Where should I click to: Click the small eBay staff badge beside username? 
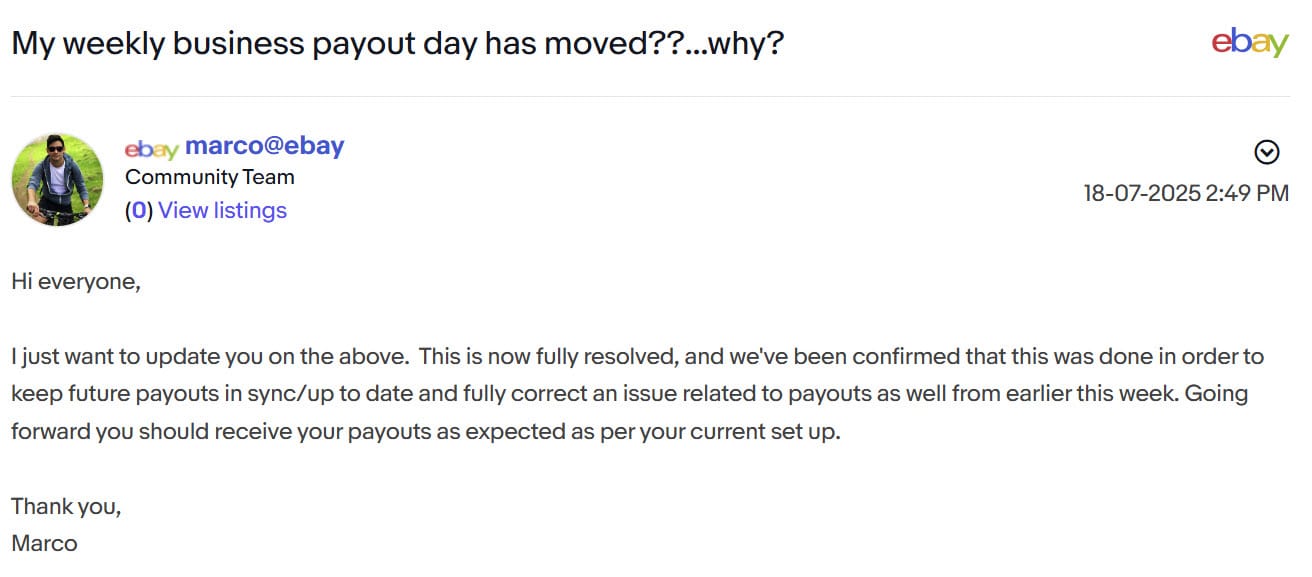click(x=151, y=148)
